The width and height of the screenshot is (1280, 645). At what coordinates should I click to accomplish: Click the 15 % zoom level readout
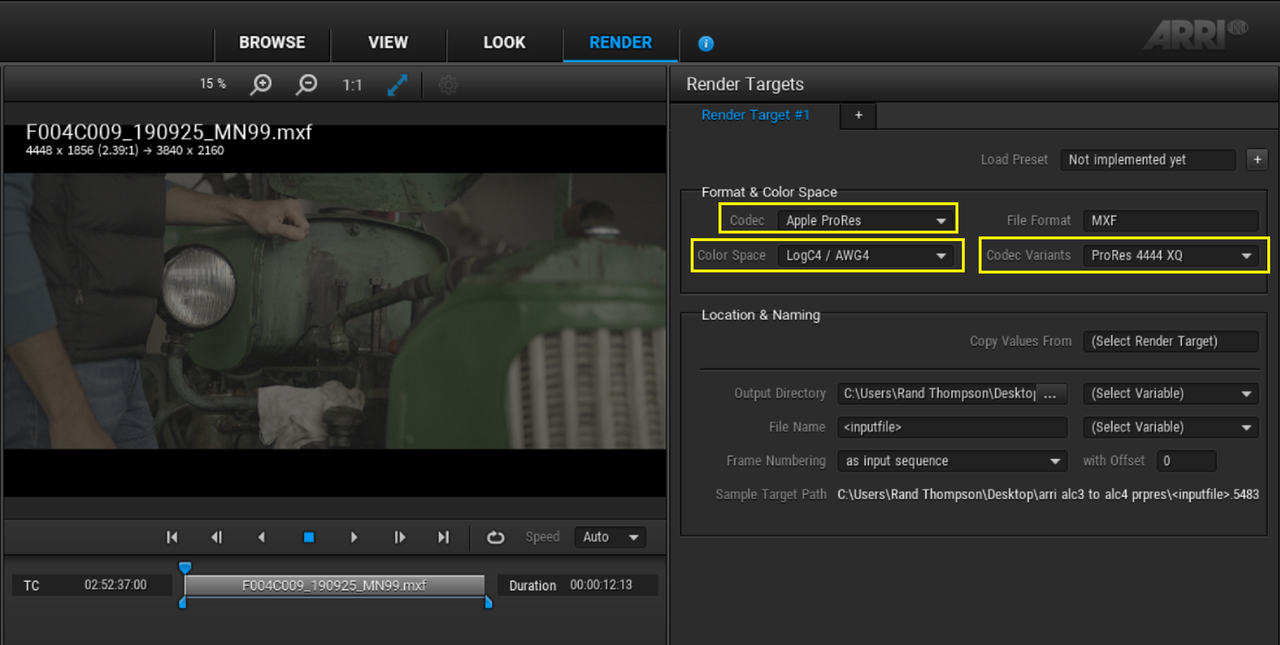coord(213,84)
